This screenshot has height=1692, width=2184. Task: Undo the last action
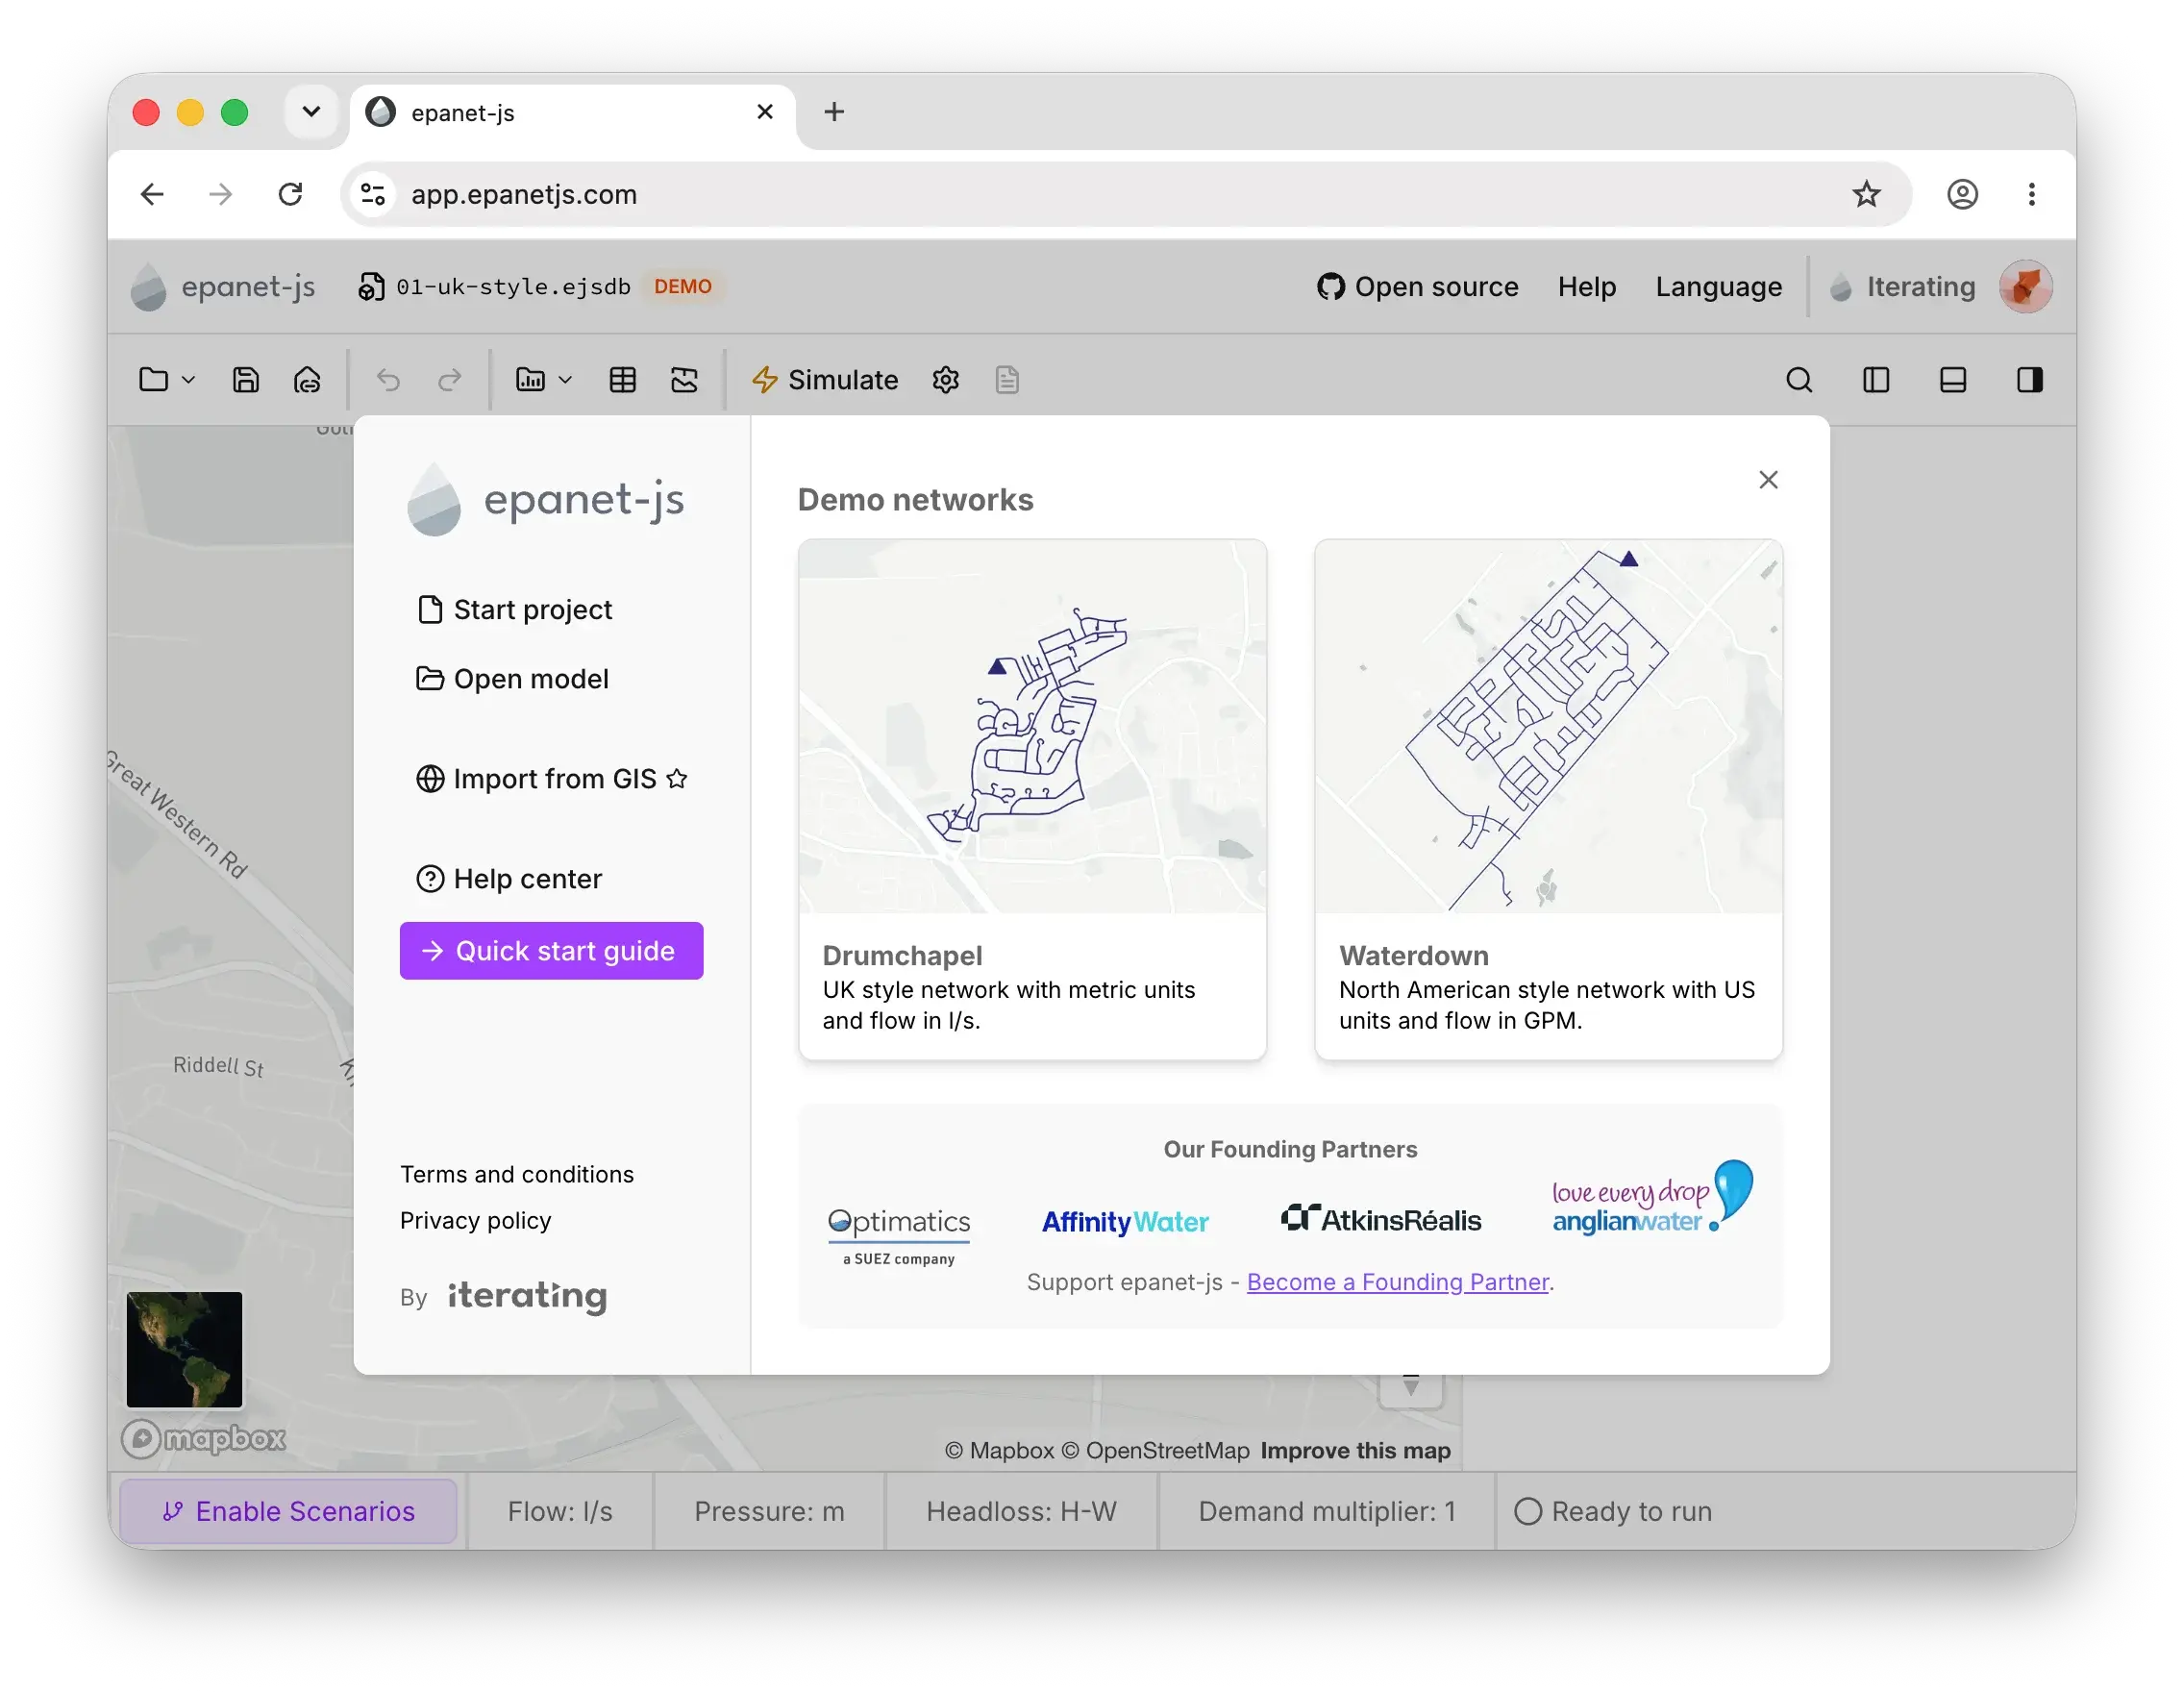(x=388, y=380)
